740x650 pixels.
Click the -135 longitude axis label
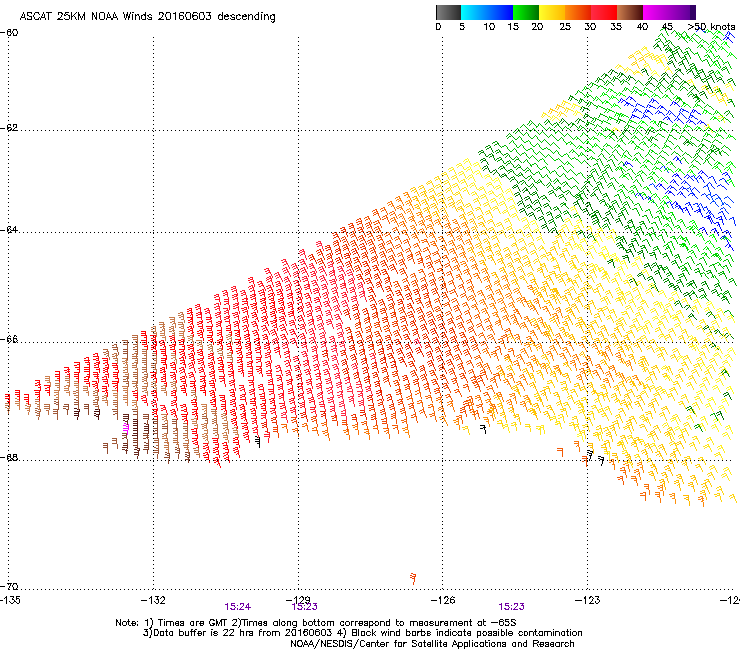tap(10, 600)
